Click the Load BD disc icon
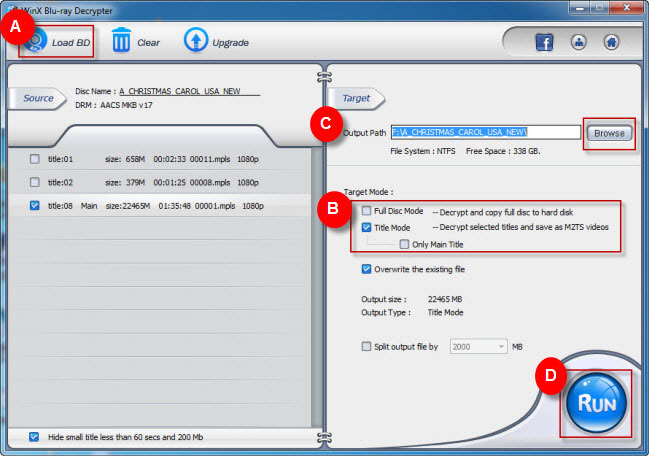 tap(35, 41)
